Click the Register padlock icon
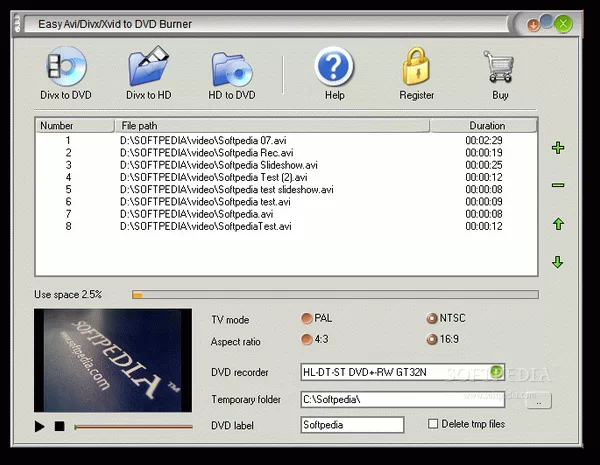The width and height of the screenshot is (600, 465). click(x=416, y=72)
